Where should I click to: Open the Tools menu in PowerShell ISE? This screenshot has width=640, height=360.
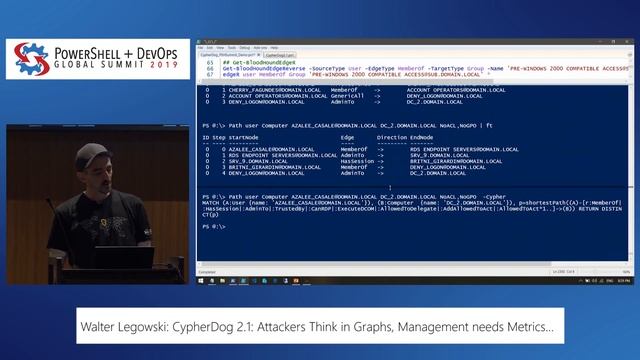click(232, 48)
